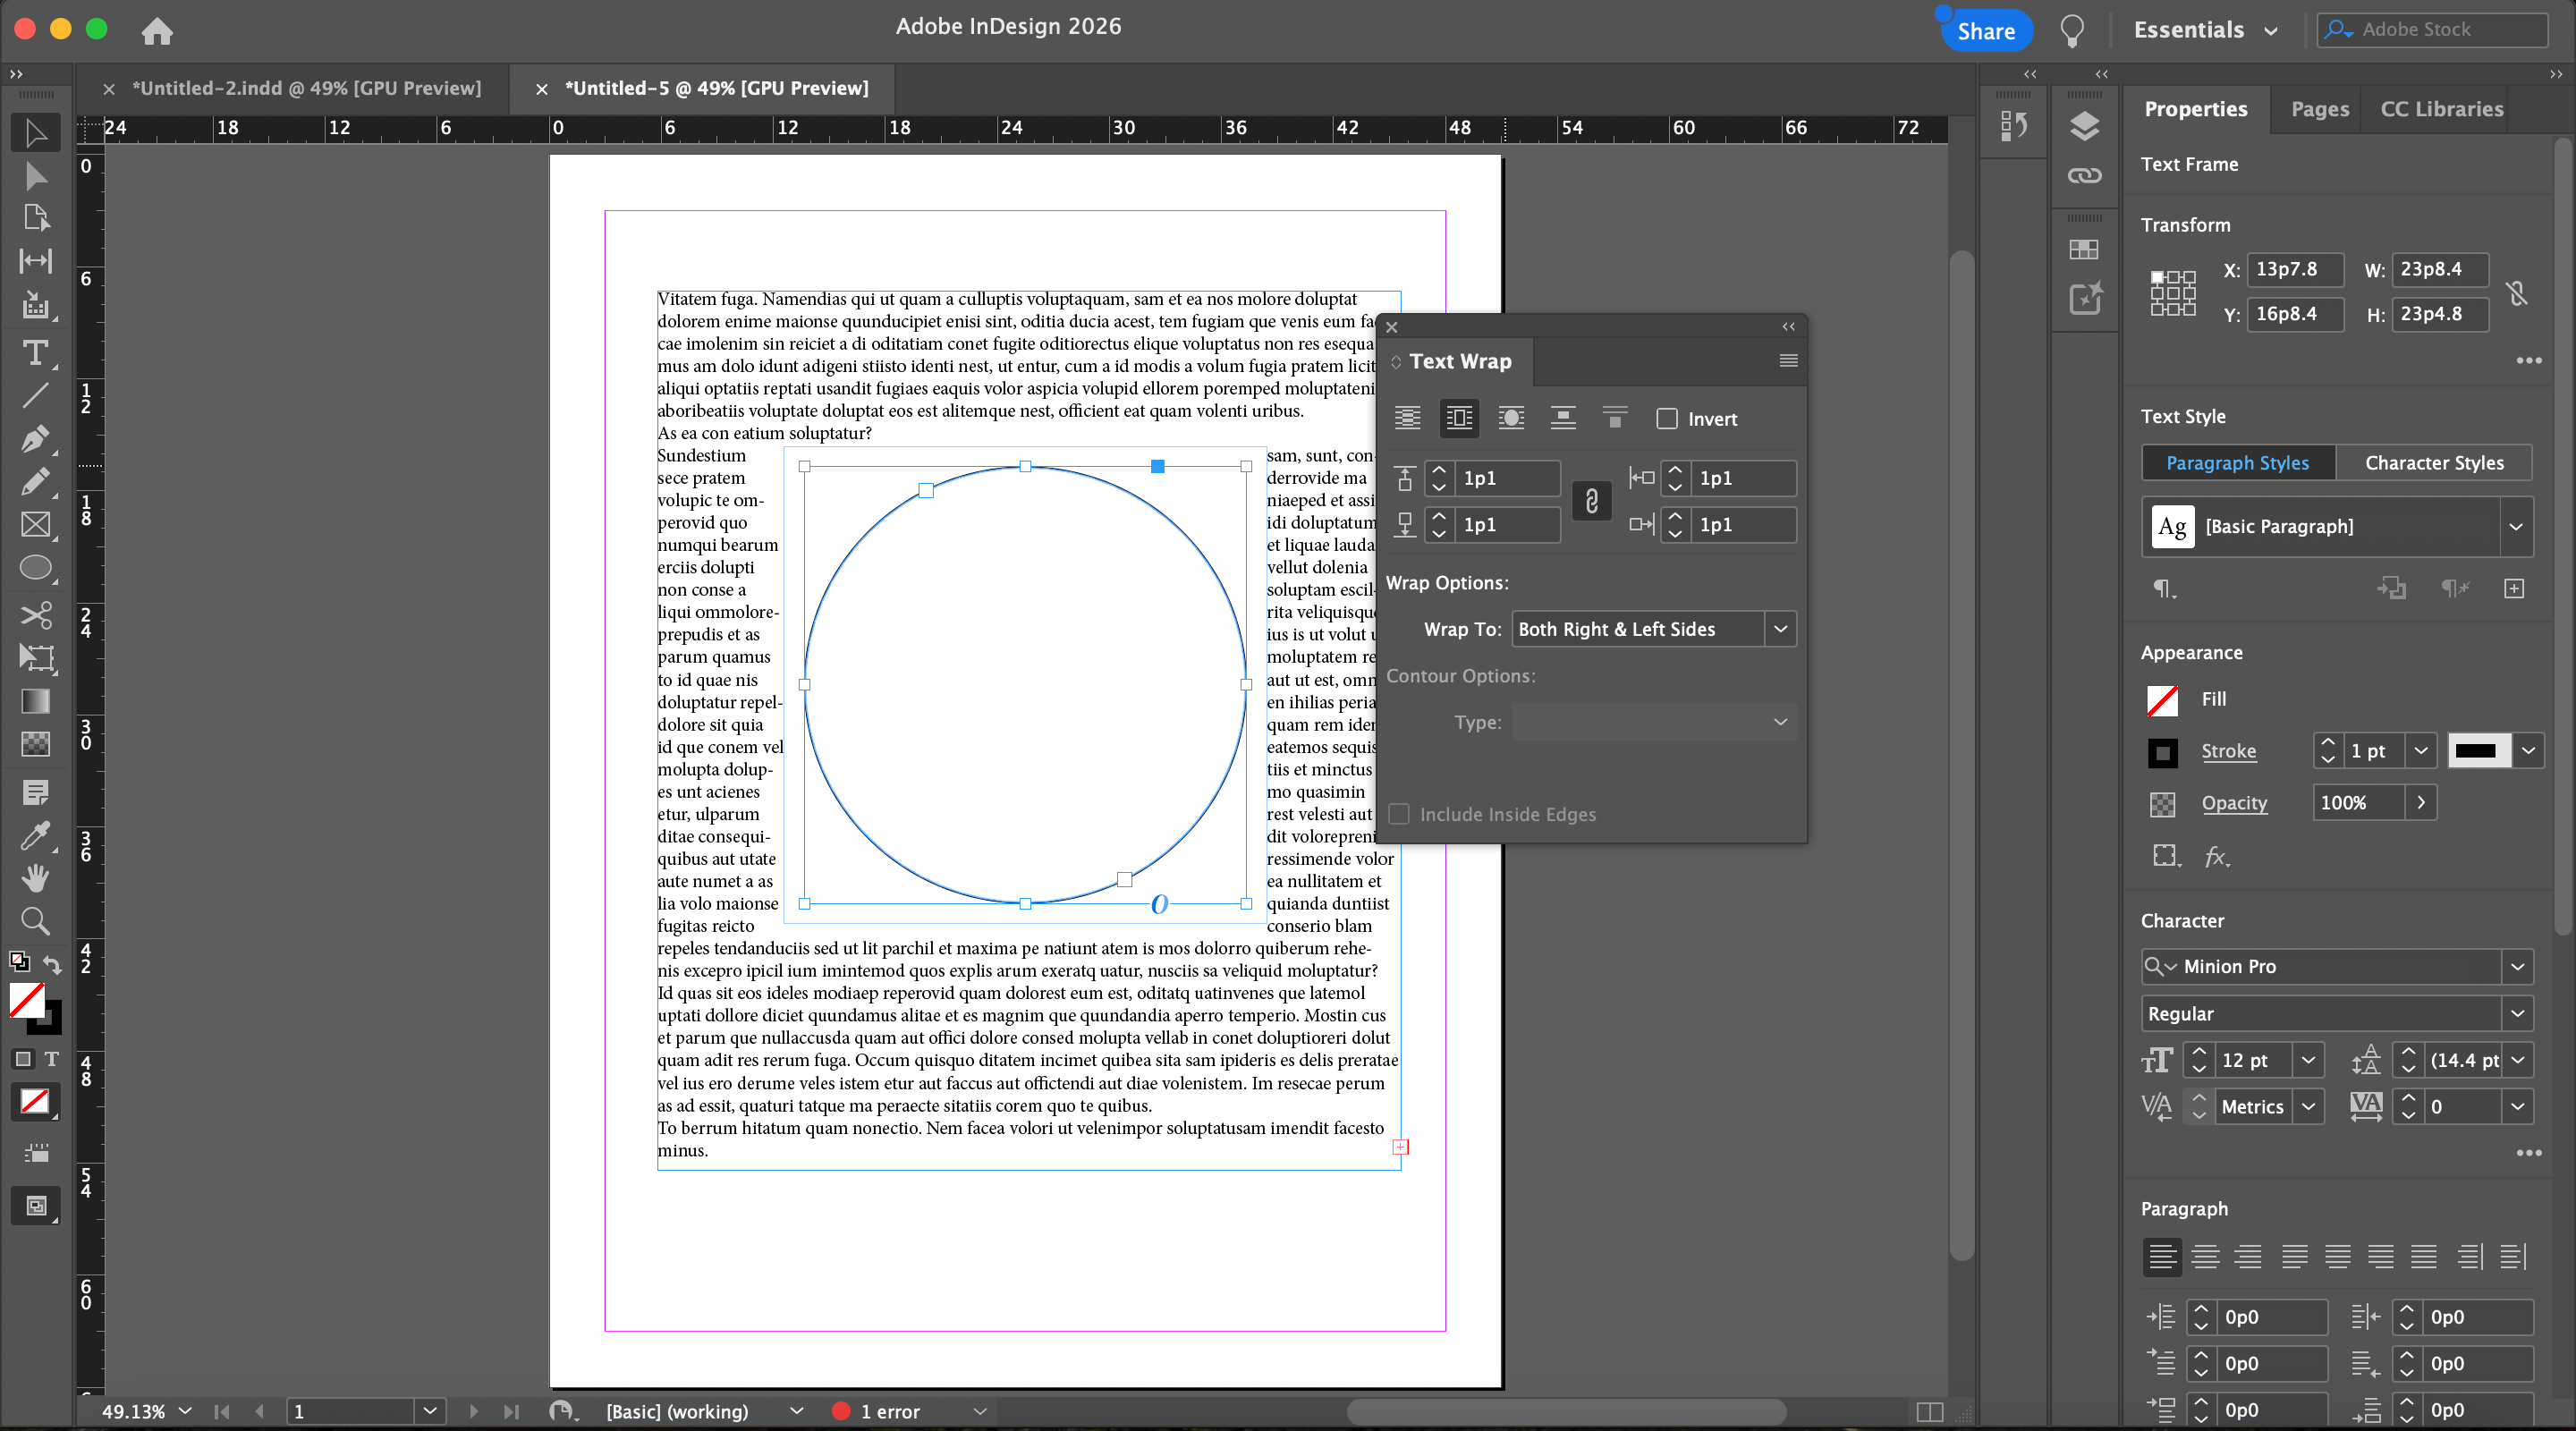Expand the Basic Paragraph style dropdown
Viewport: 2576px width, 1431px height.
pyautogui.click(x=2515, y=527)
